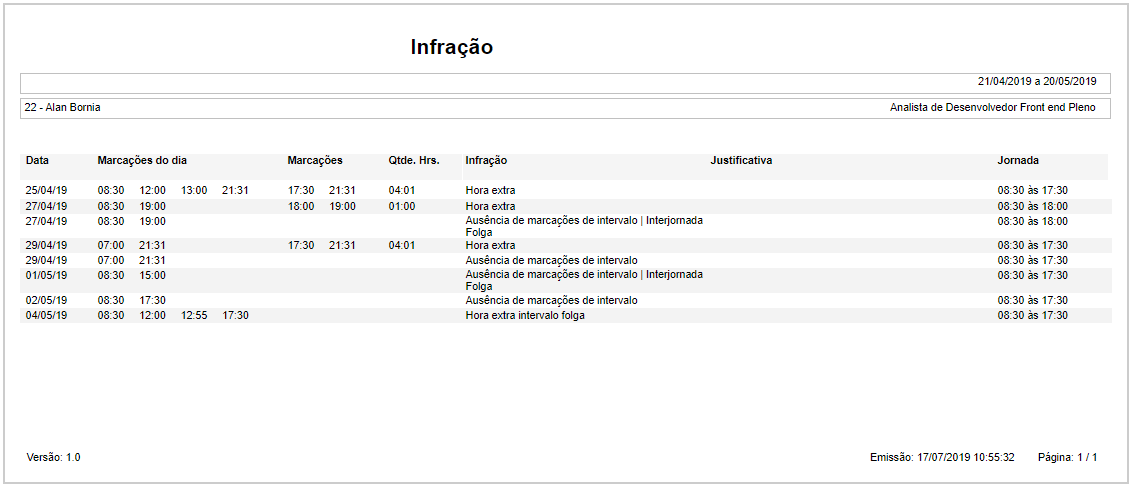
Task: Click the Versão: 1.0 footer text
Action: pos(53,457)
